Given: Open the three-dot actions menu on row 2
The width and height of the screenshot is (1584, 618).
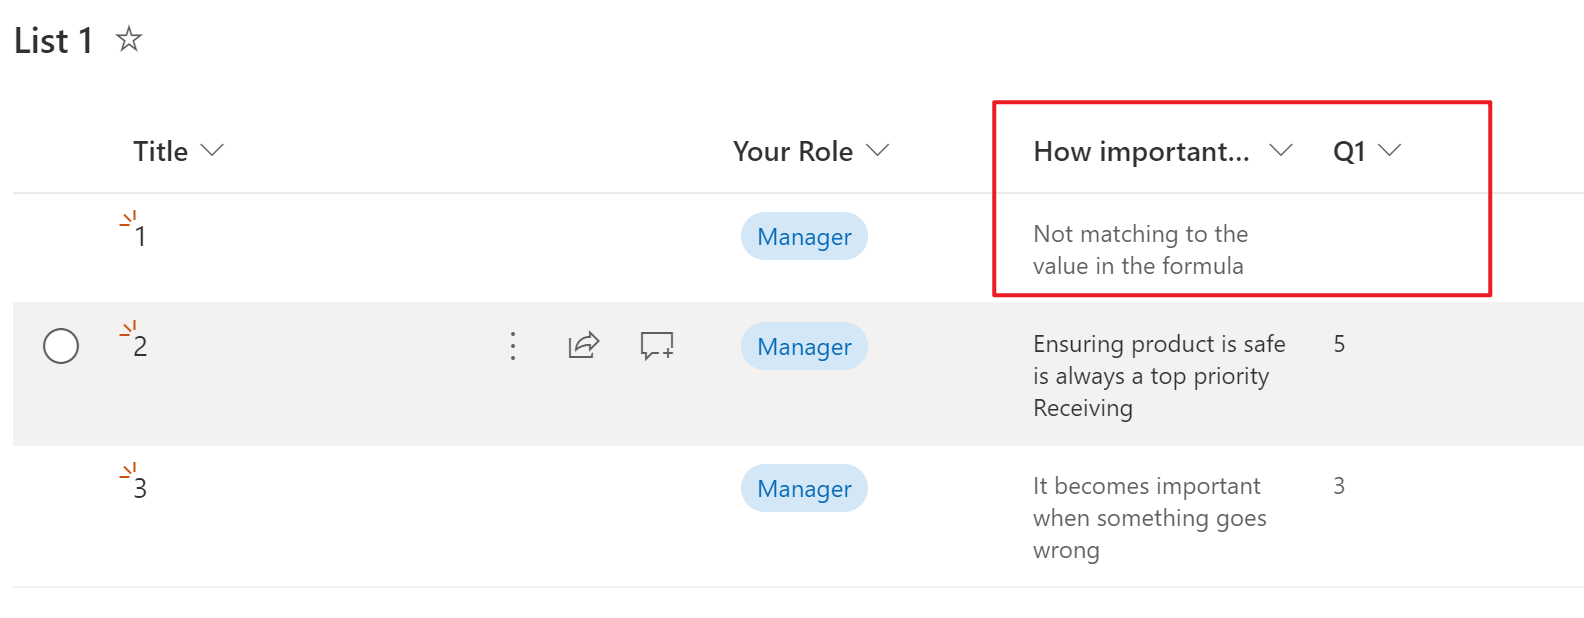Looking at the screenshot, I should [x=513, y=346].
